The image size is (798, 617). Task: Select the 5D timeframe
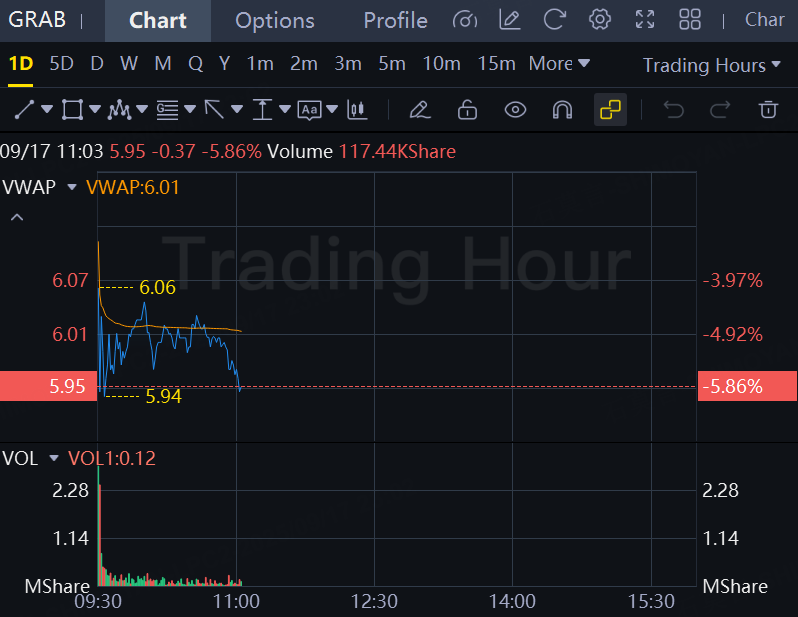(62, 64)
